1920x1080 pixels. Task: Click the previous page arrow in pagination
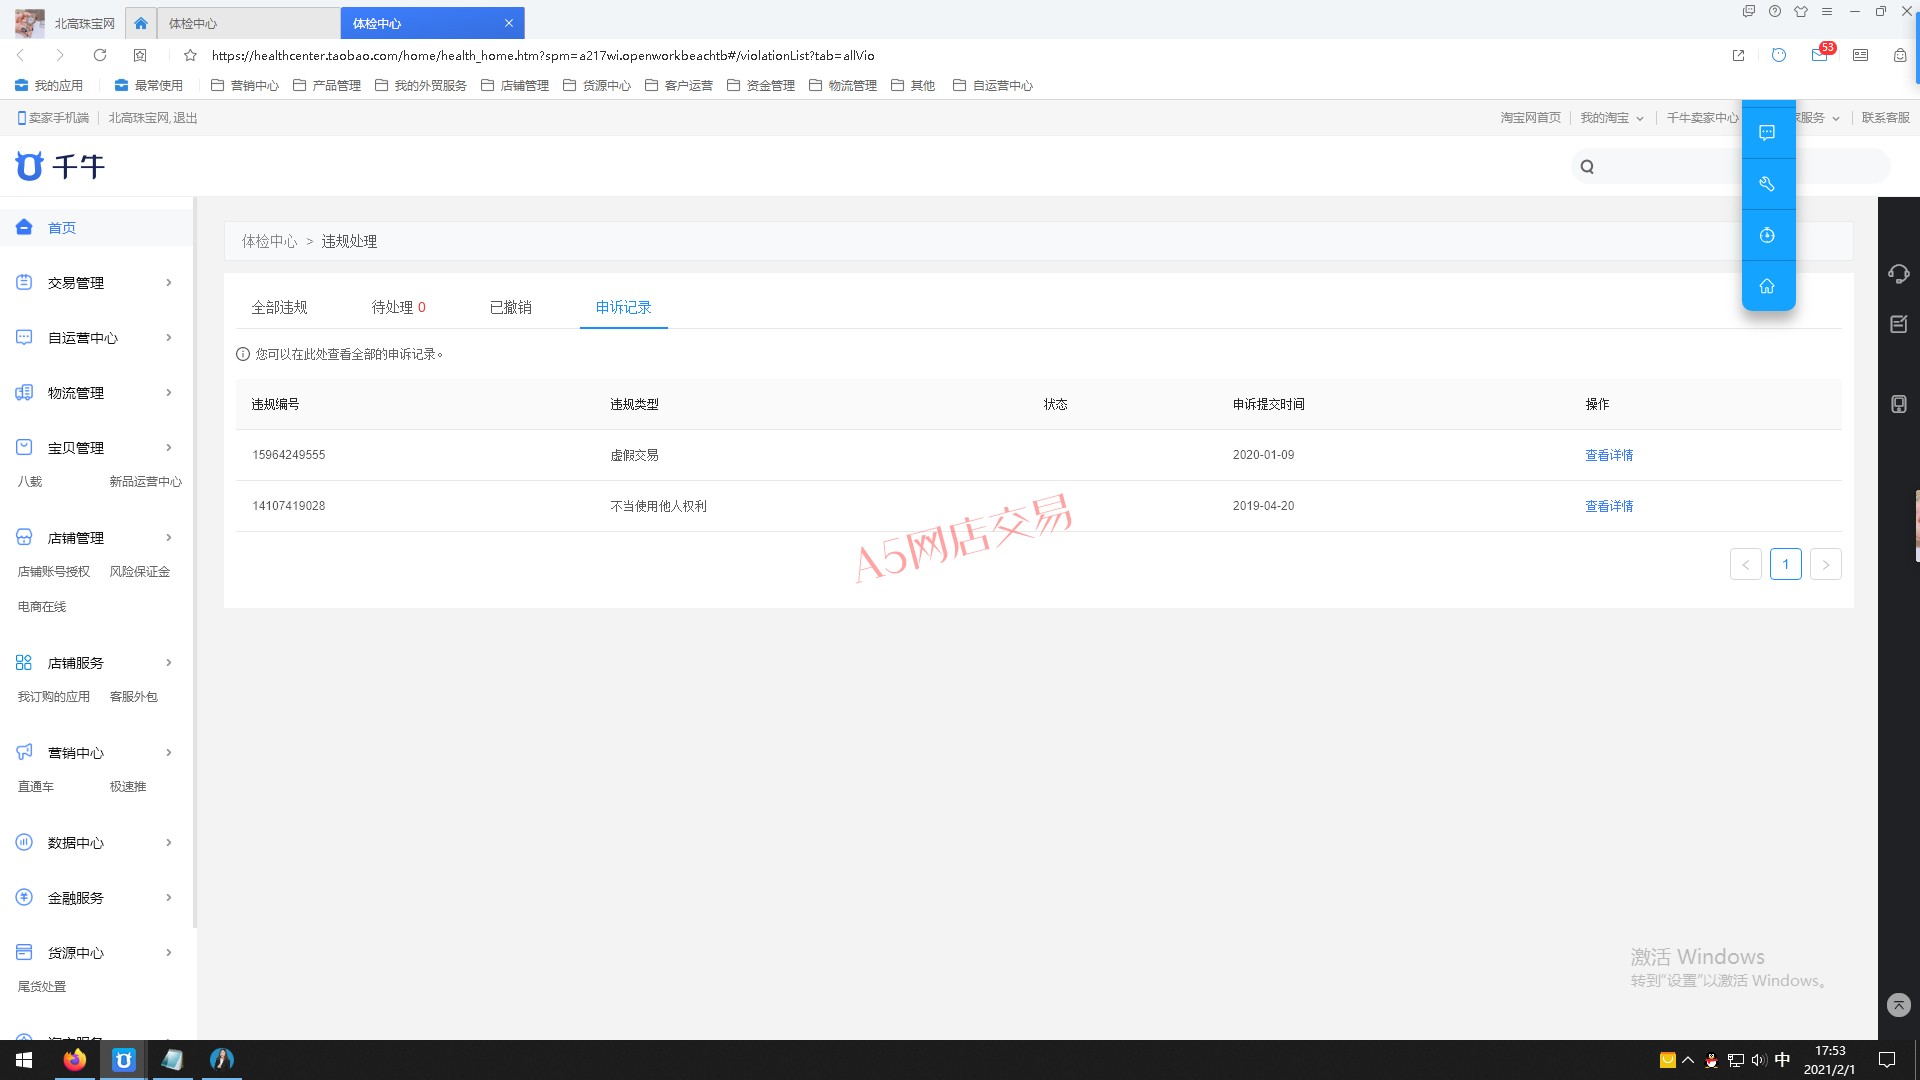click(x=1745, y=564)
